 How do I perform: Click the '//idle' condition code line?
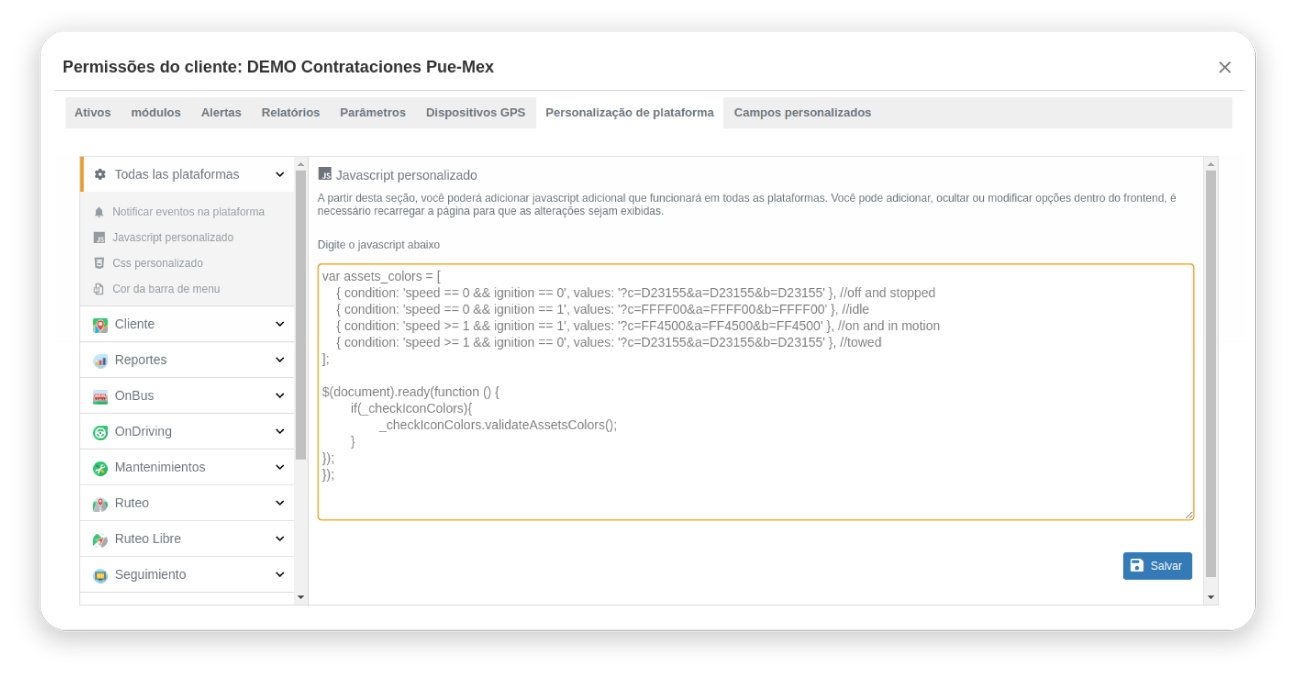click(603, 310)
